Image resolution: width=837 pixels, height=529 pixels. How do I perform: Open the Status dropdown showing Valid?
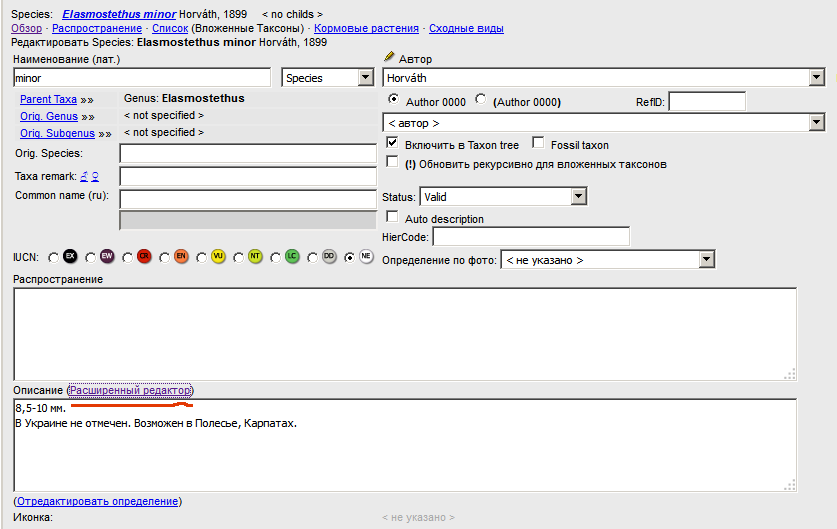pos(577,197)
